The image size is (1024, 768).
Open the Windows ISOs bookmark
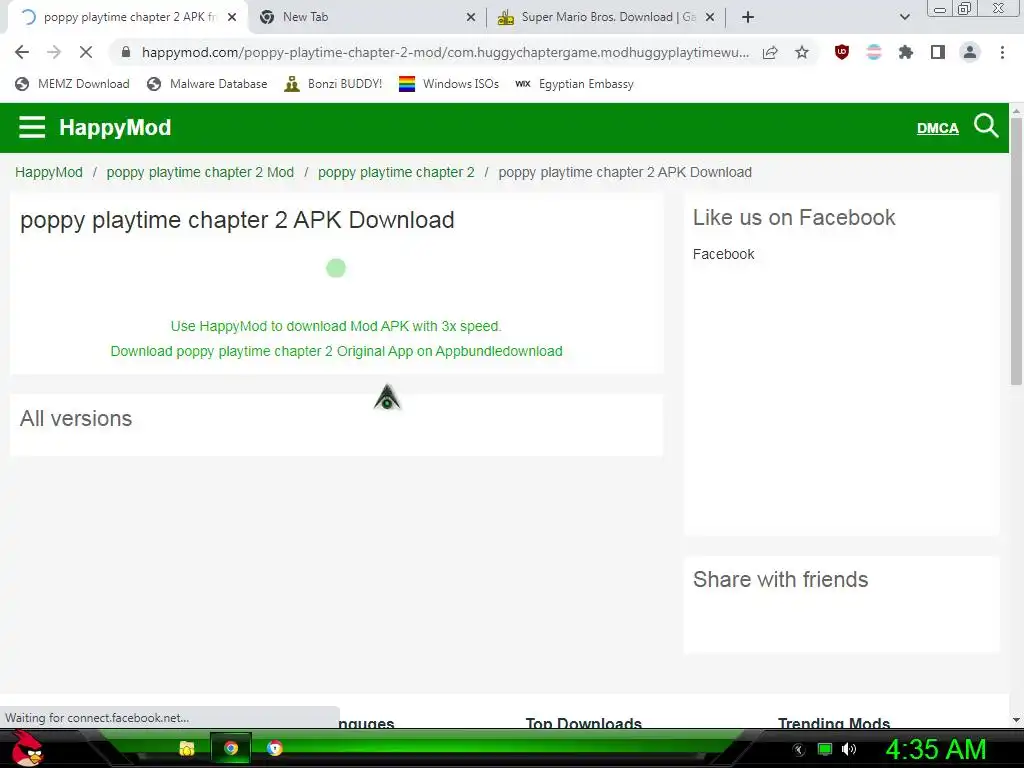point(449,84)
